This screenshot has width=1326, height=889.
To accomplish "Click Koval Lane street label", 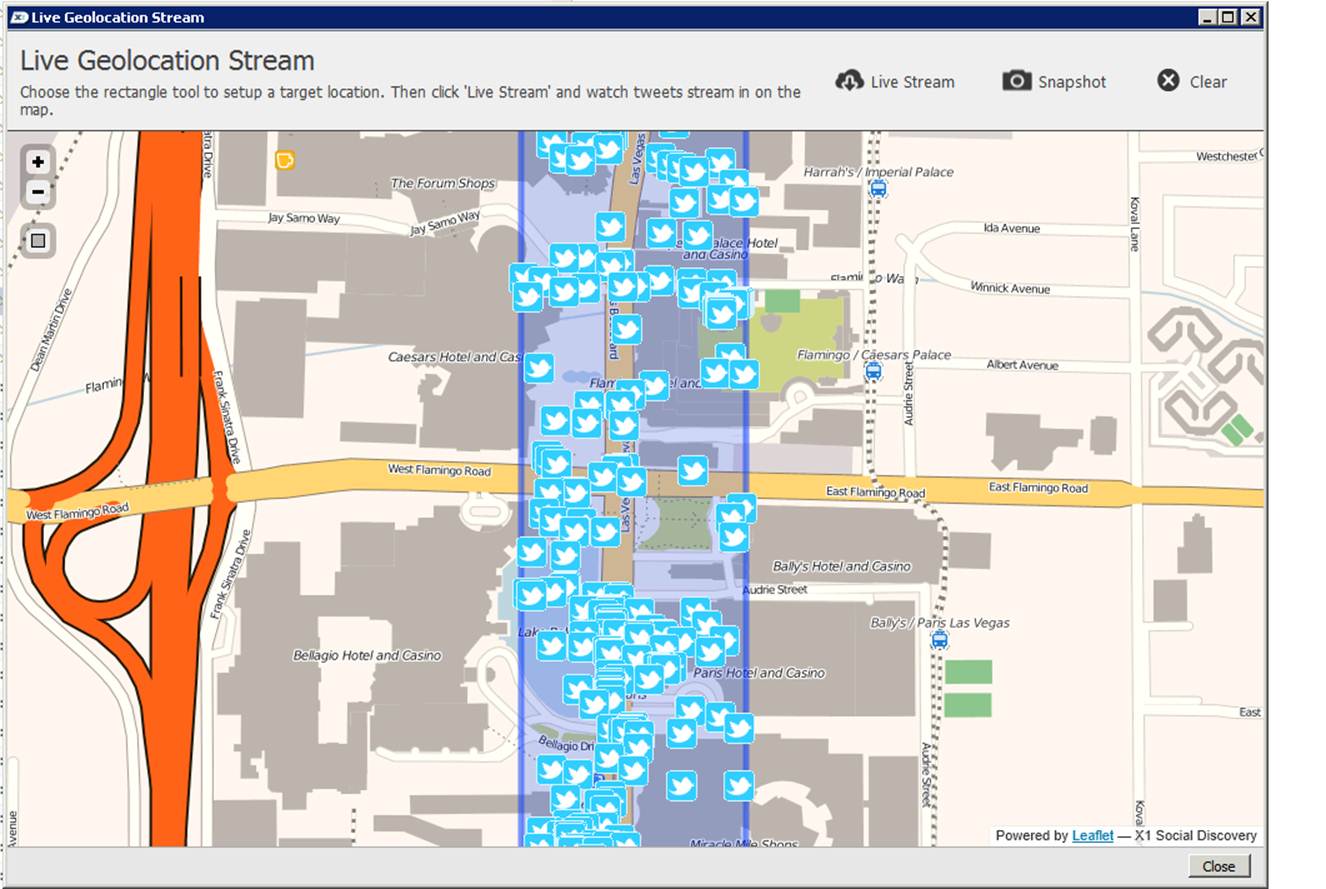I will click(1134, 223).
